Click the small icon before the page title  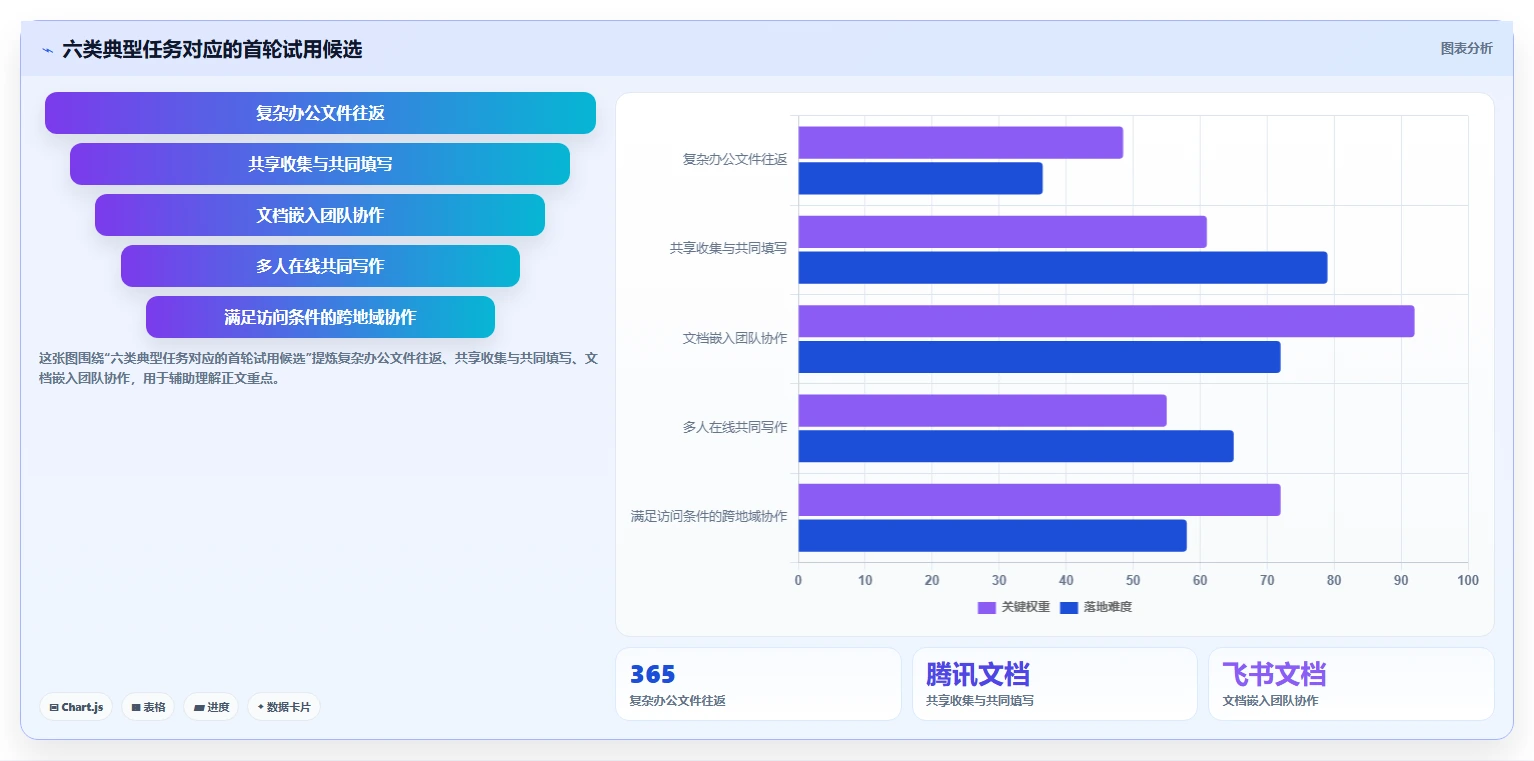click(47, 50)
